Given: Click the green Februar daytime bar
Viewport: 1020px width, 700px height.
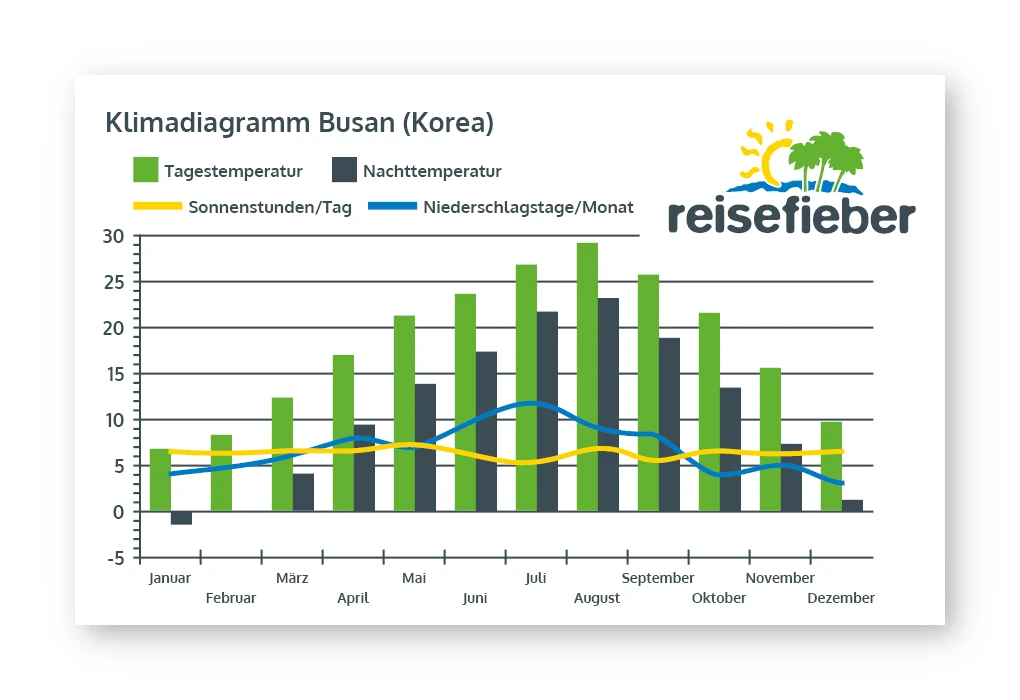Looking at the screenshot, I should point(221,473).
